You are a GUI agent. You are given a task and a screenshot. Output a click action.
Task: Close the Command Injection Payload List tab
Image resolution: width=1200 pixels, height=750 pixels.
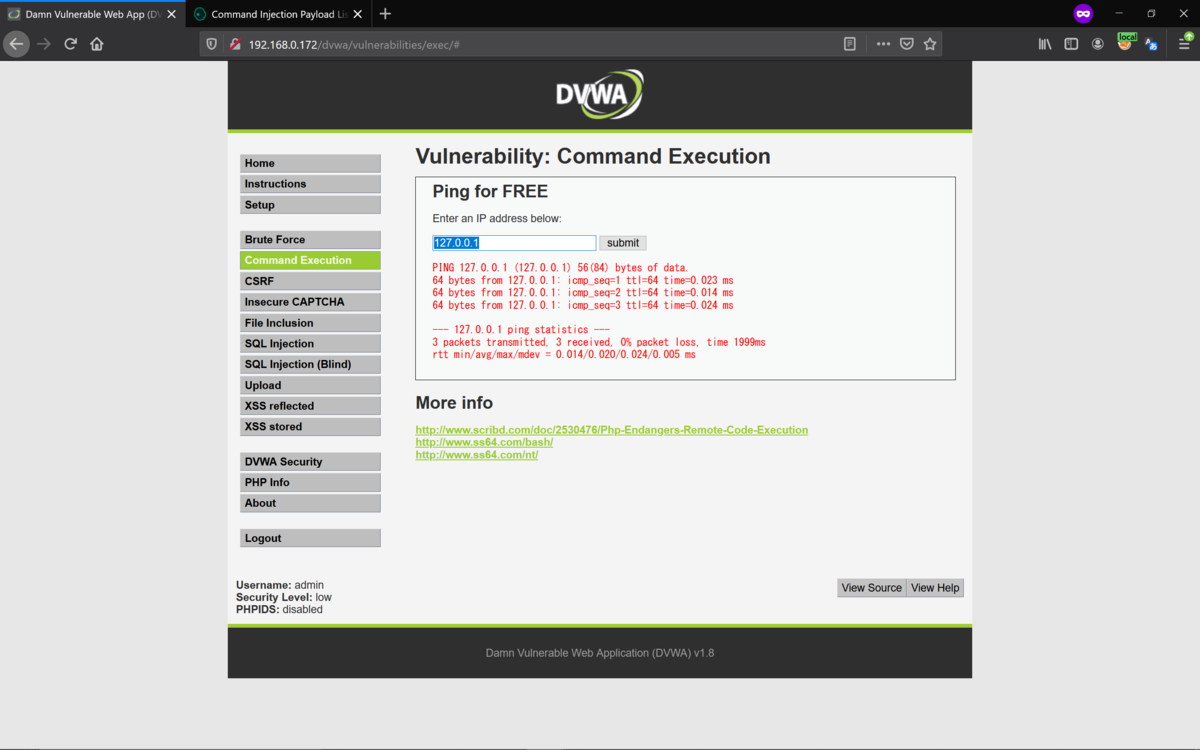point(358,14)
